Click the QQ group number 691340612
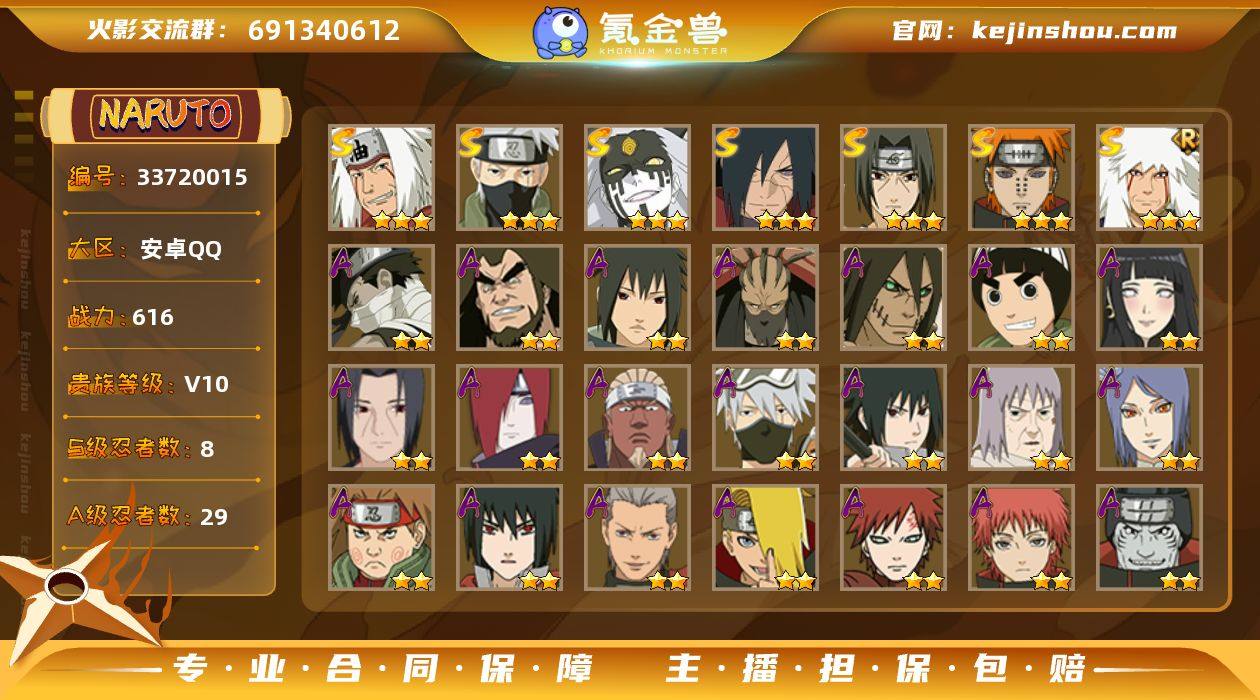Screen dimensions: 1260x700 (x=324, y=30)
